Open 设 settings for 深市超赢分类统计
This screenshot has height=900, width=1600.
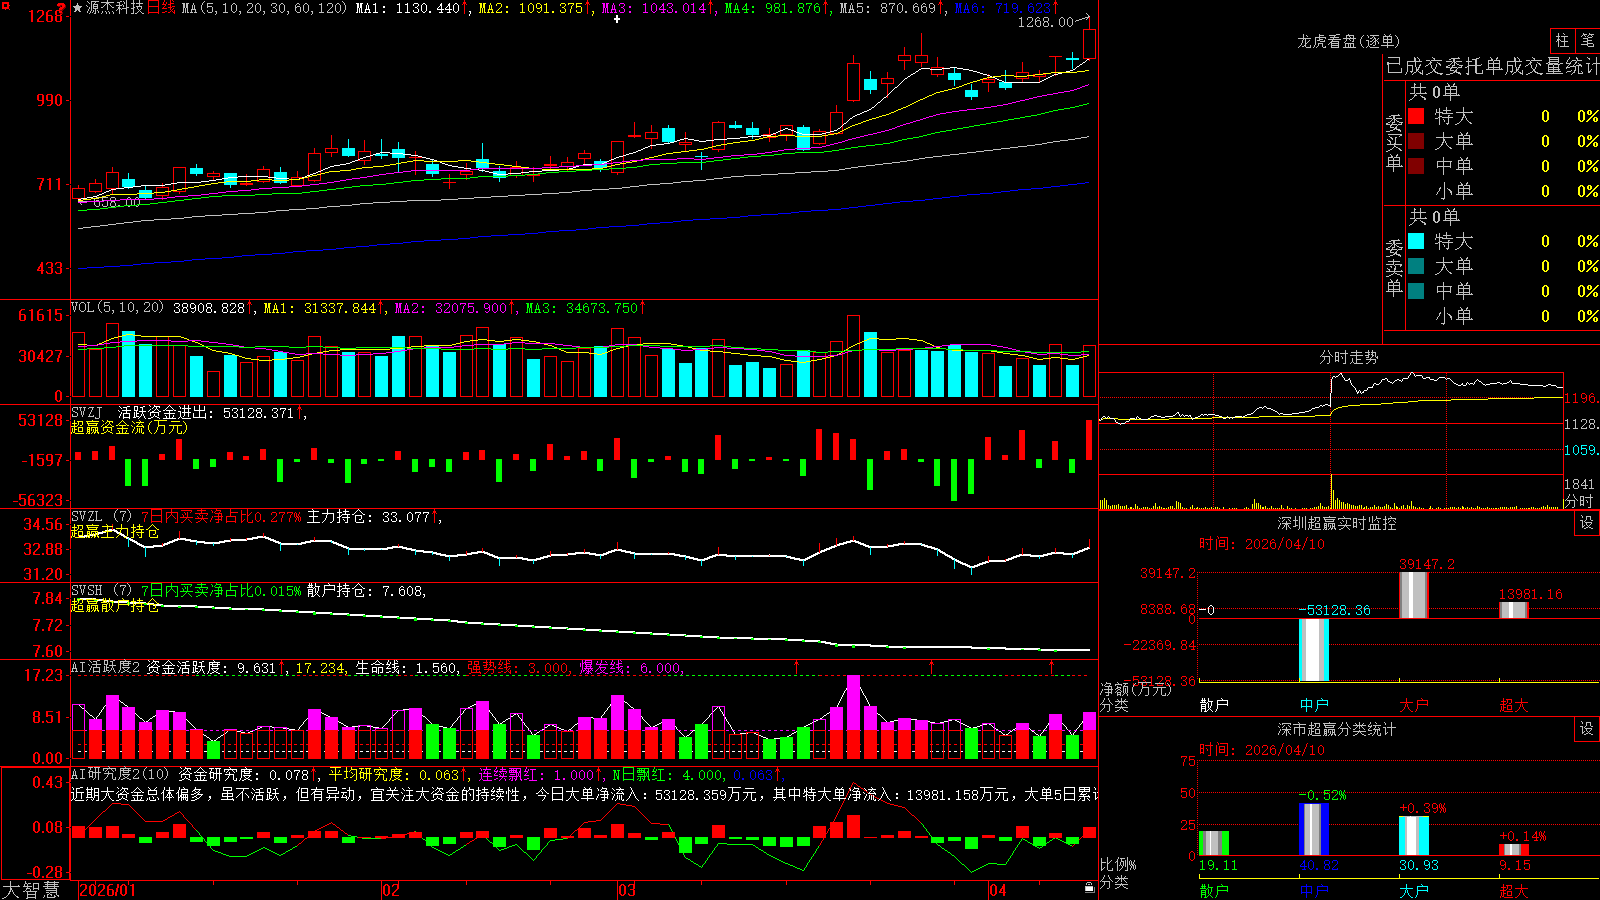[1587, 729]
